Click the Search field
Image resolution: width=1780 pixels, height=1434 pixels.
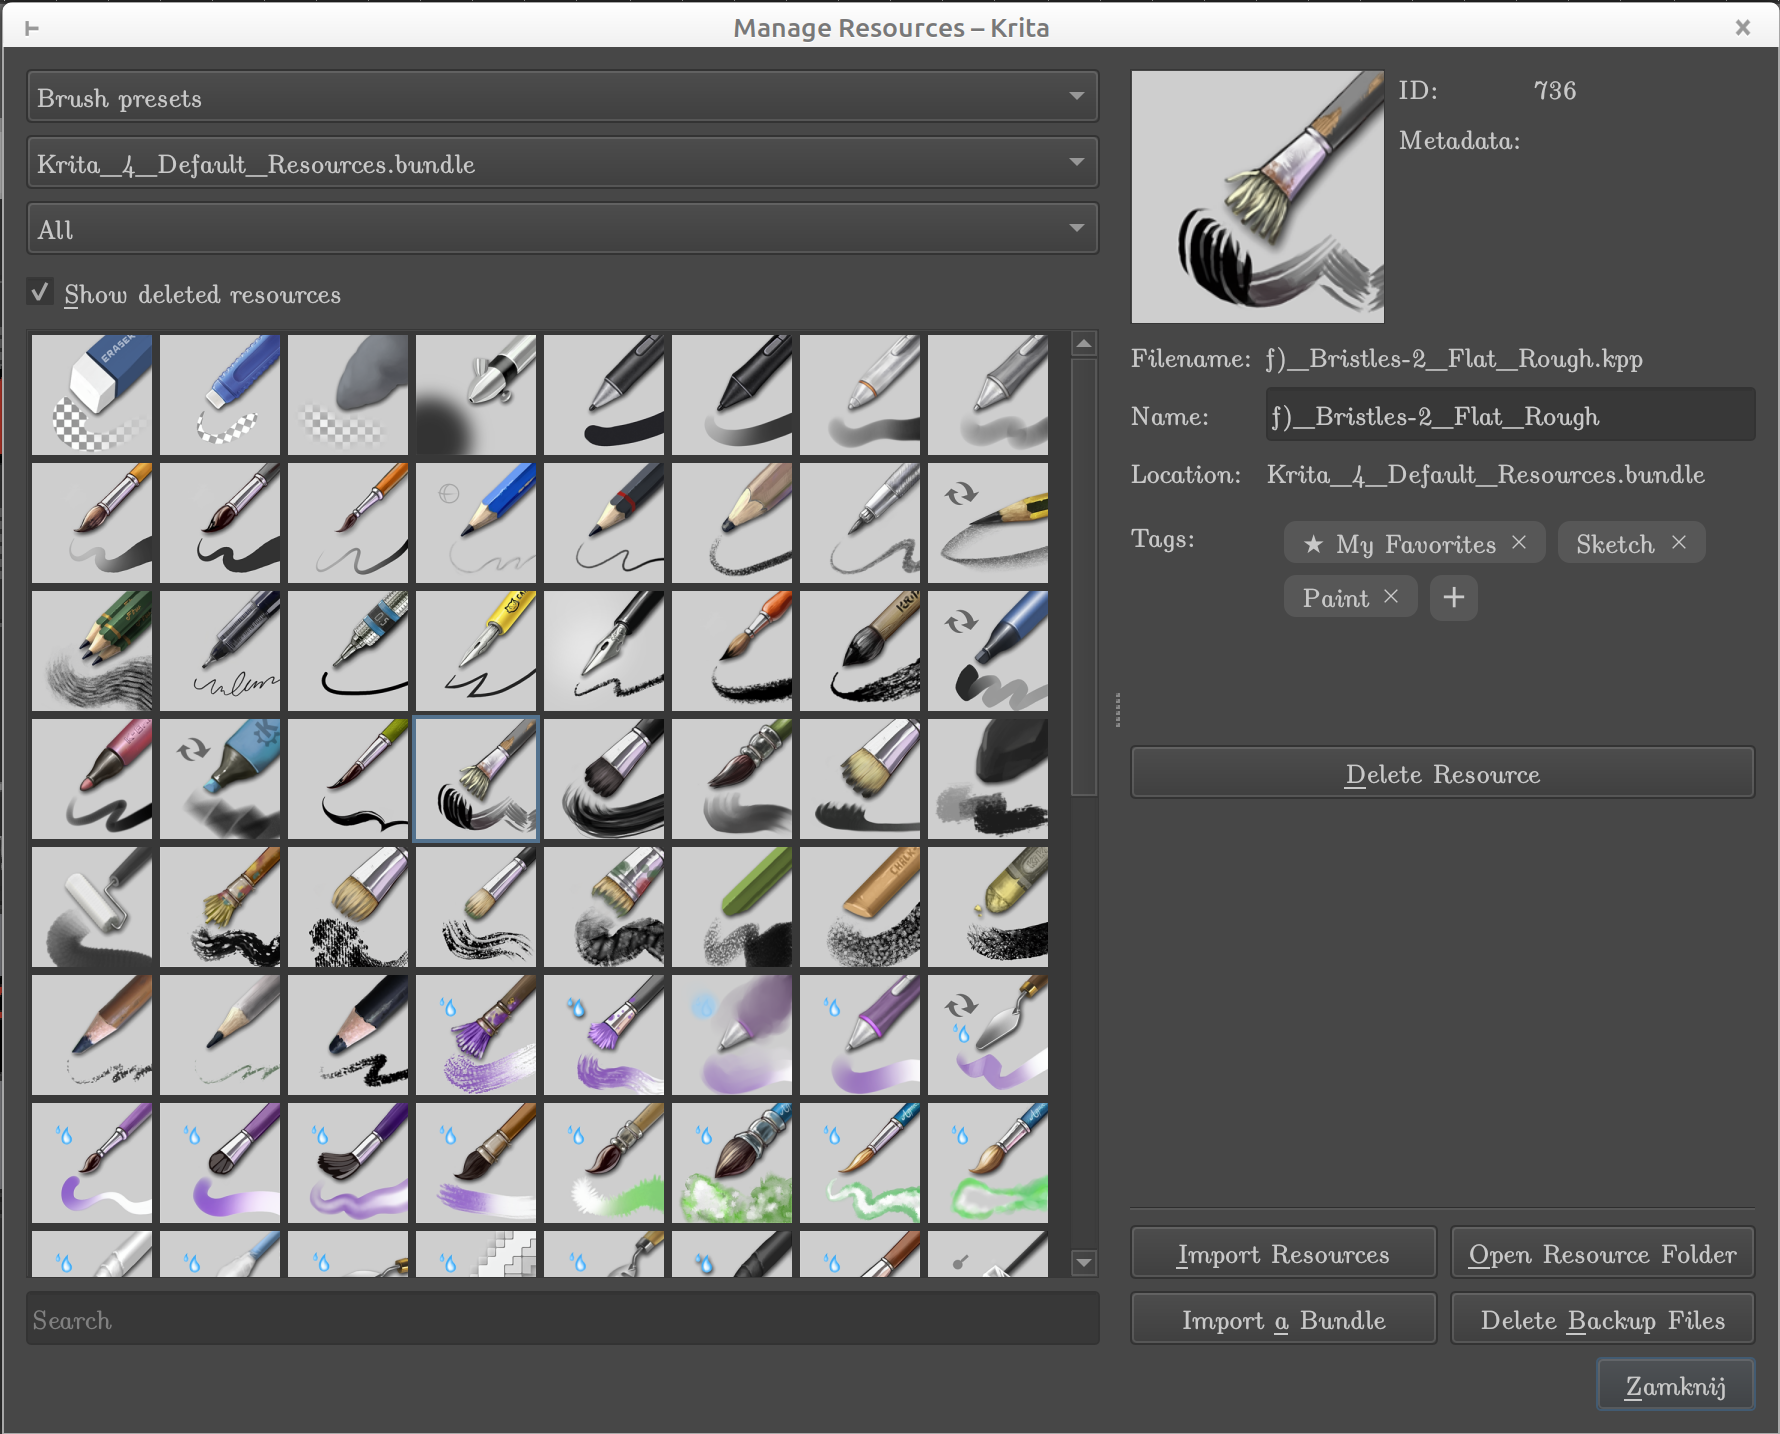coord(562,1319)
